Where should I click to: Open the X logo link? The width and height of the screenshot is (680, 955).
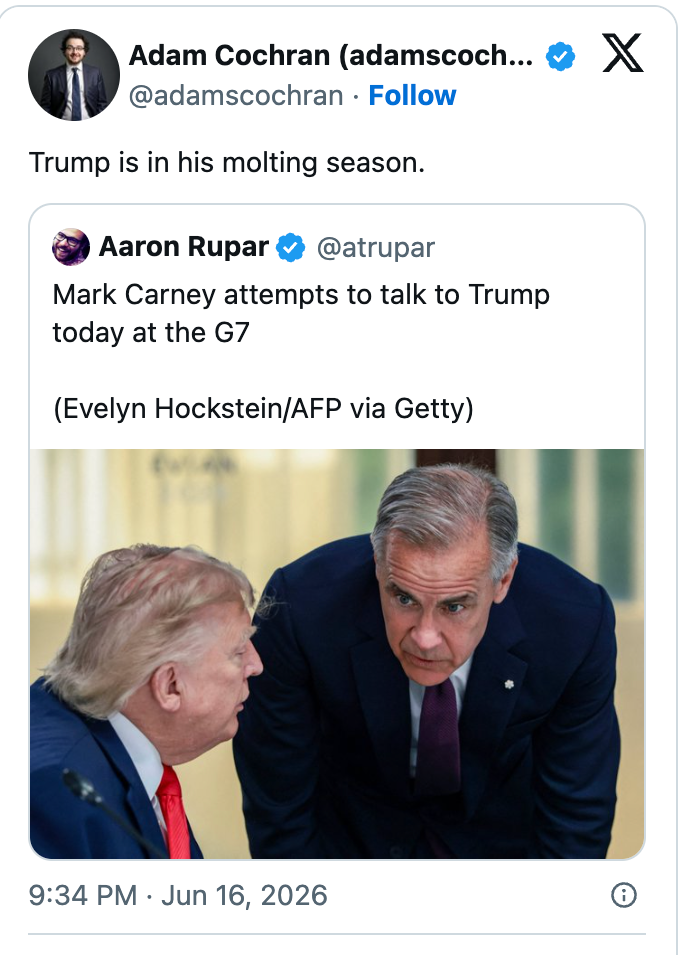(x=622, y=53)
